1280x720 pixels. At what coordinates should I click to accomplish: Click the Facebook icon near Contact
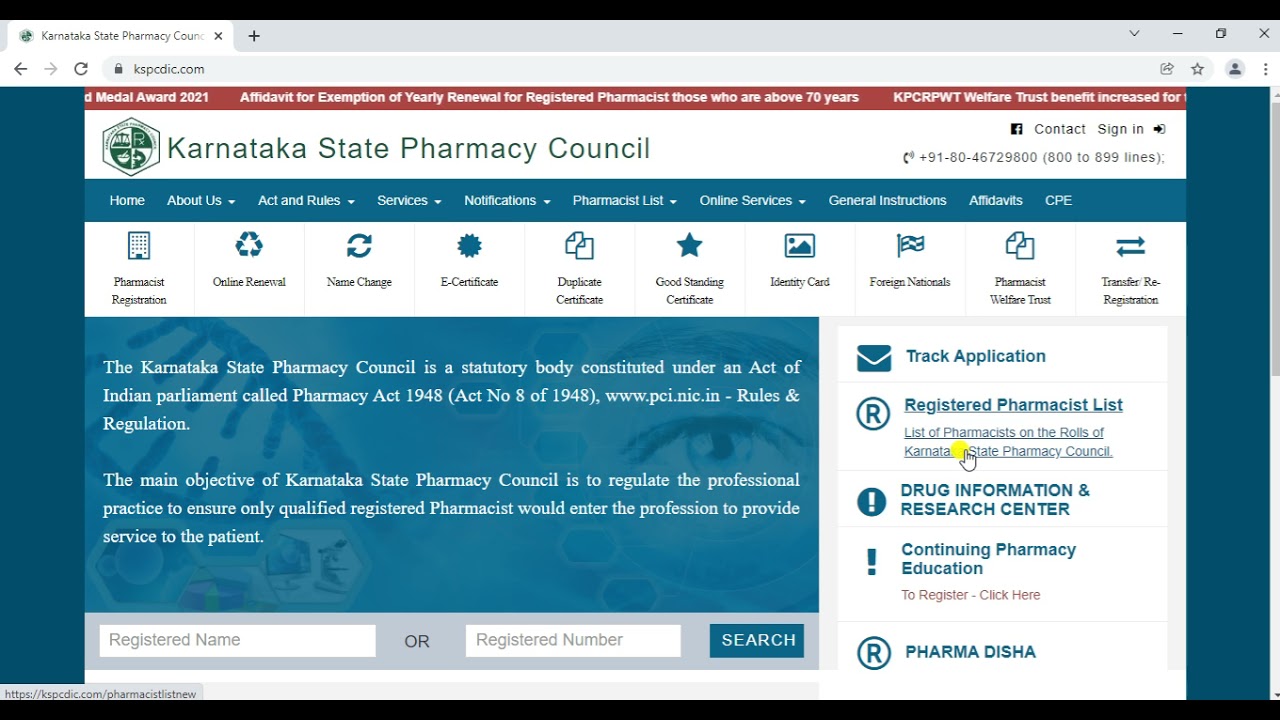[1016, 129]
